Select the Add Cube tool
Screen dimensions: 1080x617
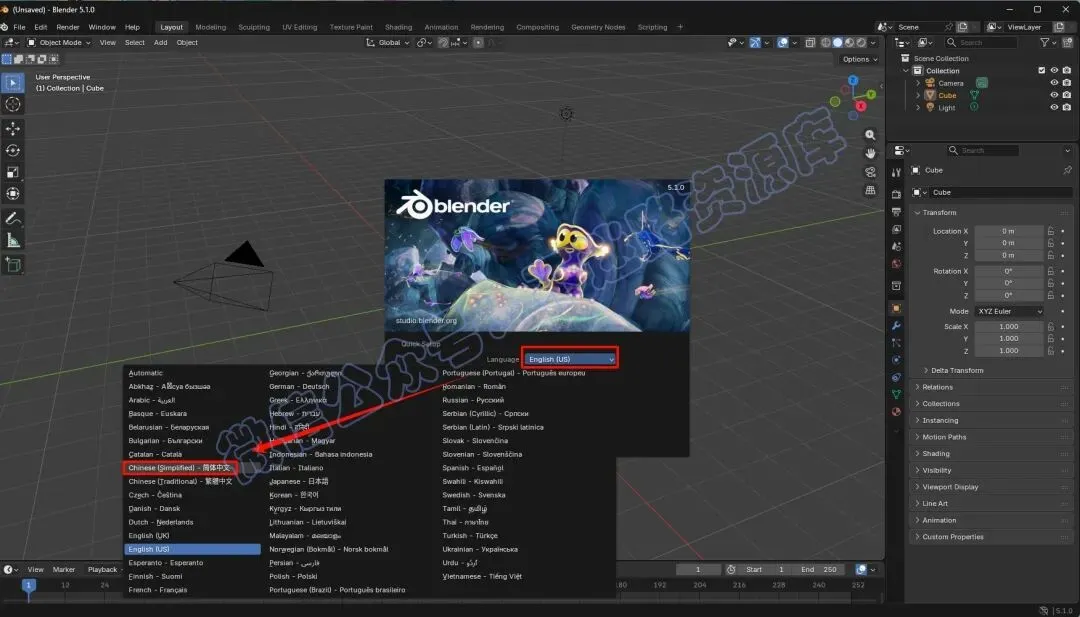click(x=12, y=264)
